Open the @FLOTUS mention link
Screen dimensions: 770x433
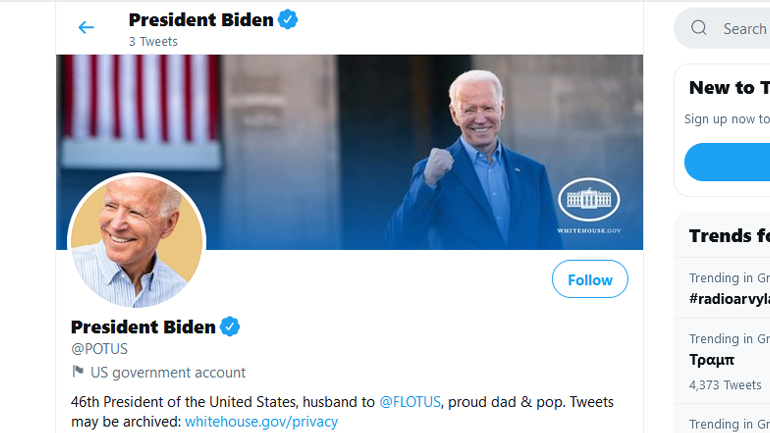[411, 402]
